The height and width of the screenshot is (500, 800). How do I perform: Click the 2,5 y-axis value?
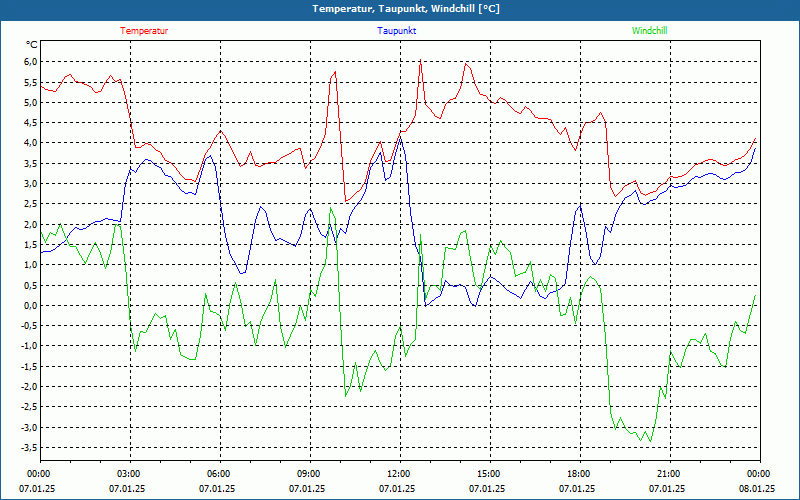31,204
